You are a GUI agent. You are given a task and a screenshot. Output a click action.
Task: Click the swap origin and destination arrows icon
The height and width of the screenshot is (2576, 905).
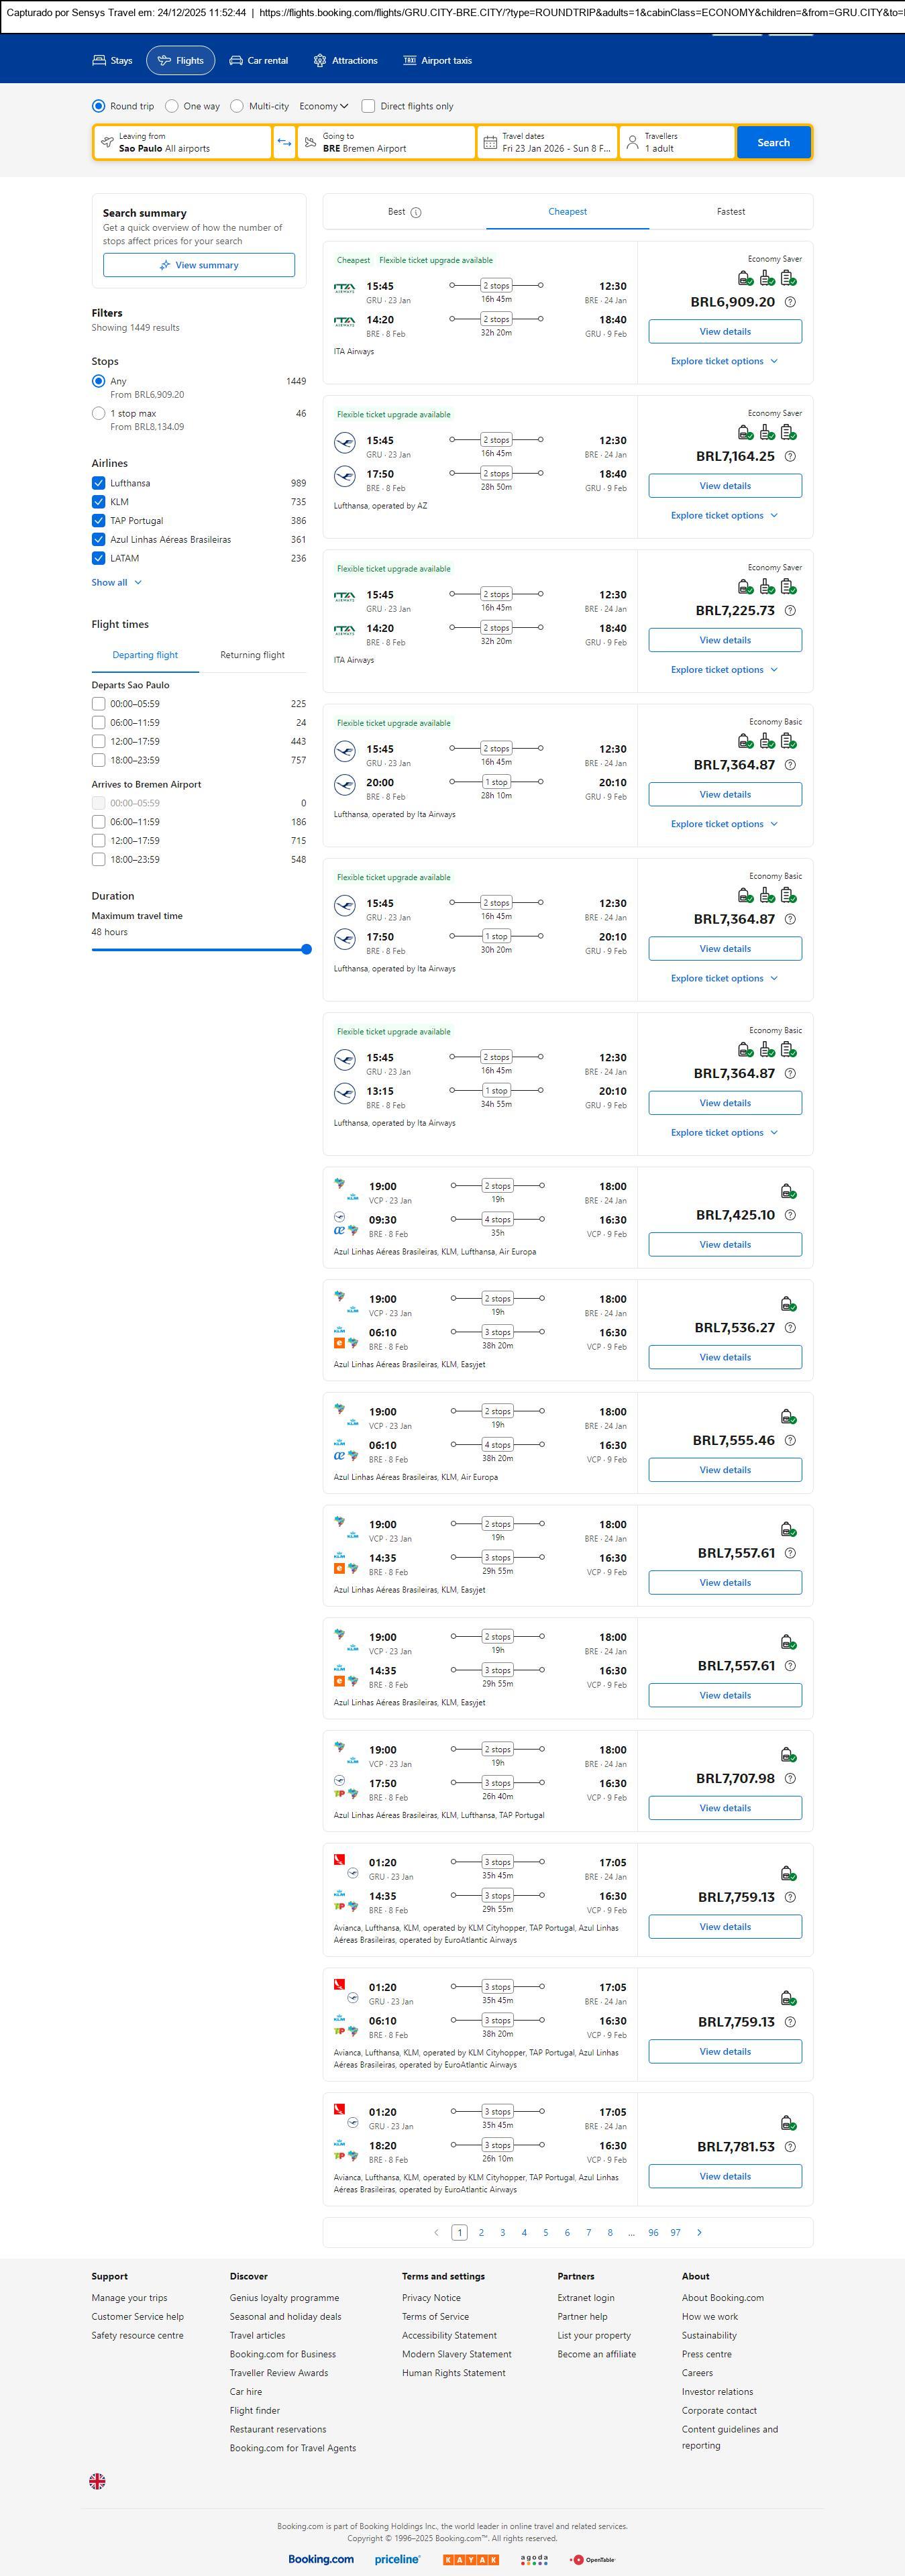(x=284, y=143)
